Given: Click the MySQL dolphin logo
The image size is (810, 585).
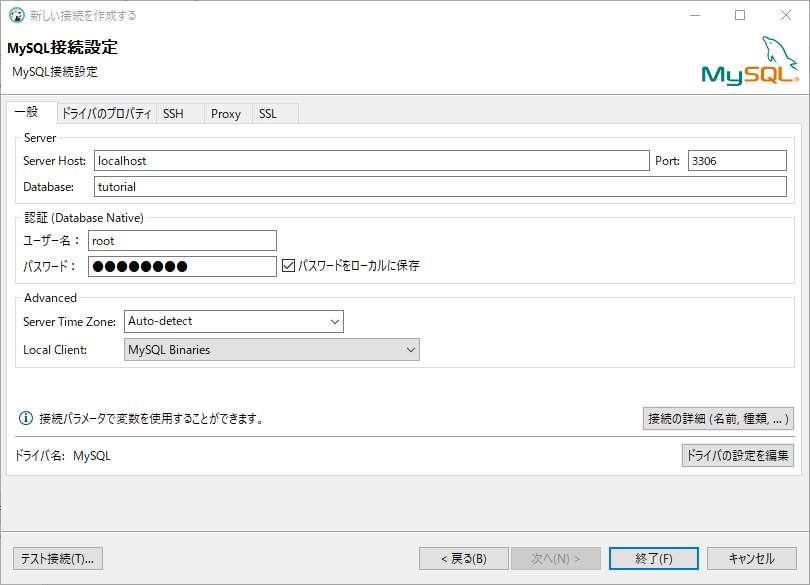Looking at the screenshot, I should [x=750, y=60].
